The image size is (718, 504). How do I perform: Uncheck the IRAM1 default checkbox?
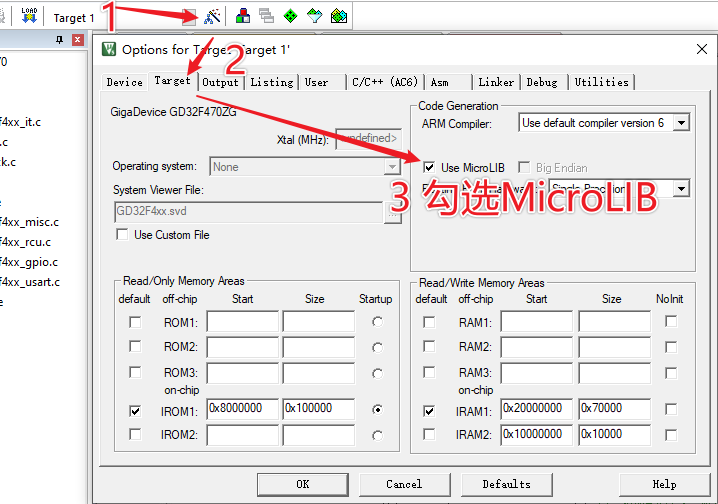coord(429,411)
